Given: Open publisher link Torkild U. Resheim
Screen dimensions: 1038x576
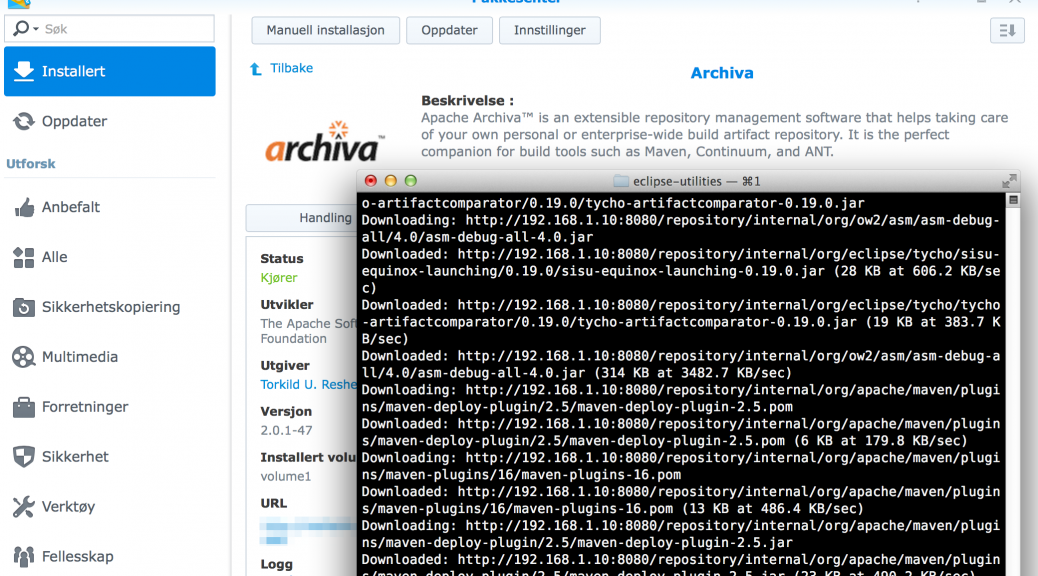Looking at the screenshot, I should tap(309, 384).
